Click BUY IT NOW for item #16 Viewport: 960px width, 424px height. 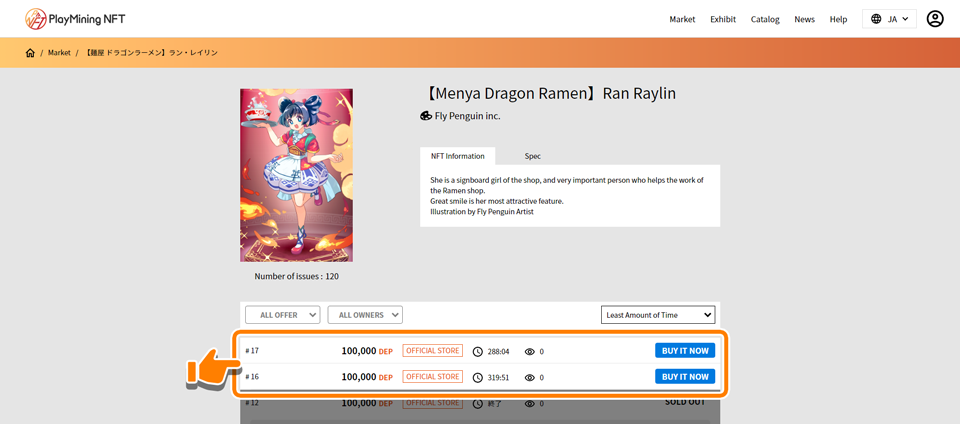point(685,376)
